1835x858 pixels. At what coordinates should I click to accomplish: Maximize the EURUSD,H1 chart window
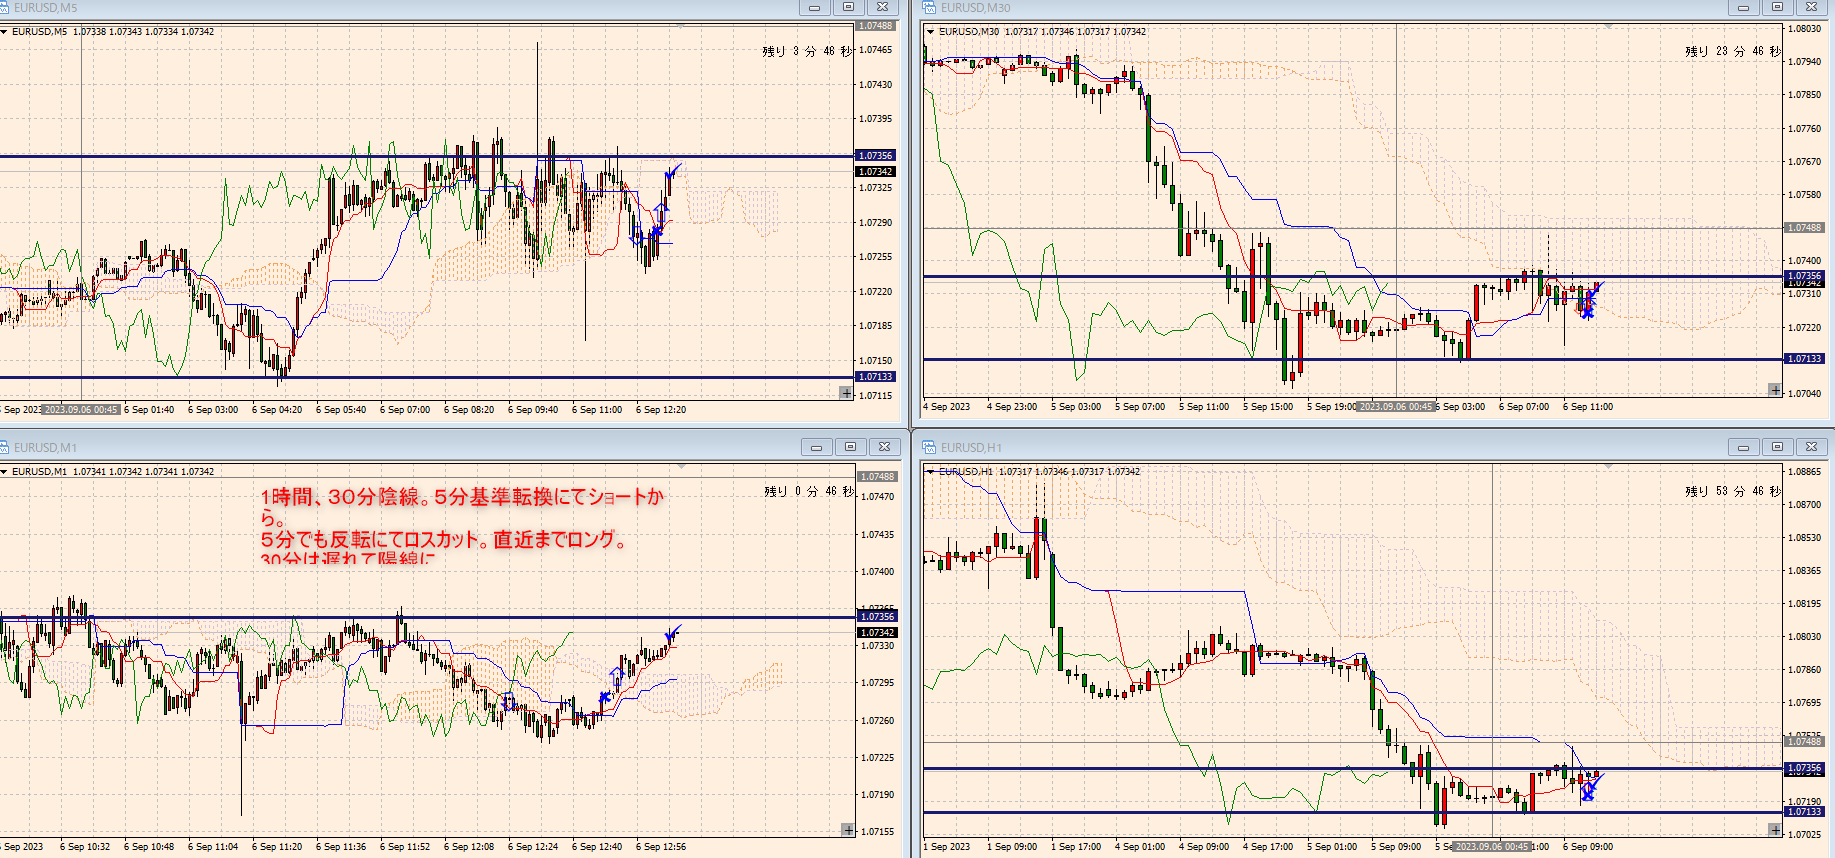(x=1778, y=447)
